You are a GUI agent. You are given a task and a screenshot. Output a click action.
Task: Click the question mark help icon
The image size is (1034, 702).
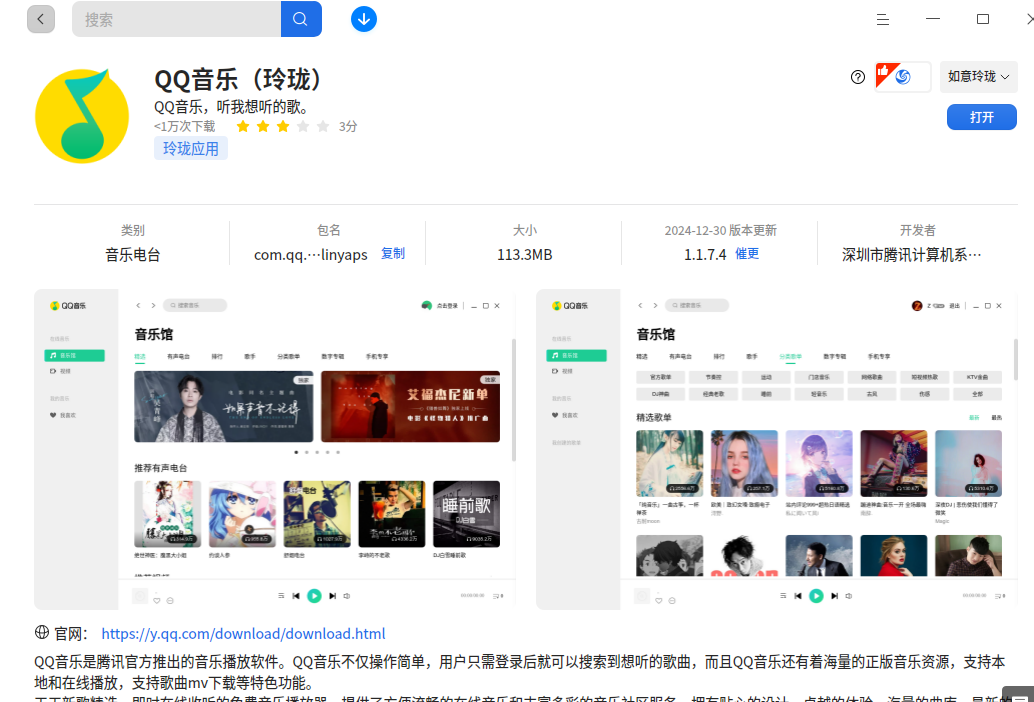pyautogui.click(x=857, y=77)
